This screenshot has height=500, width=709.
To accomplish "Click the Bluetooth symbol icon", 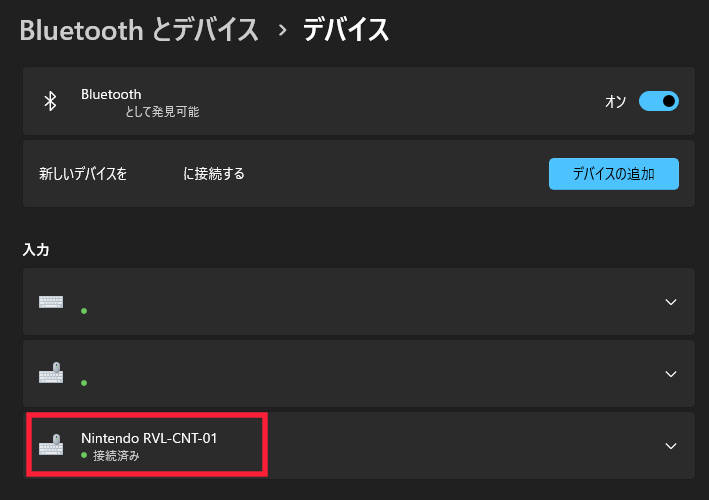I will point(50,101).
